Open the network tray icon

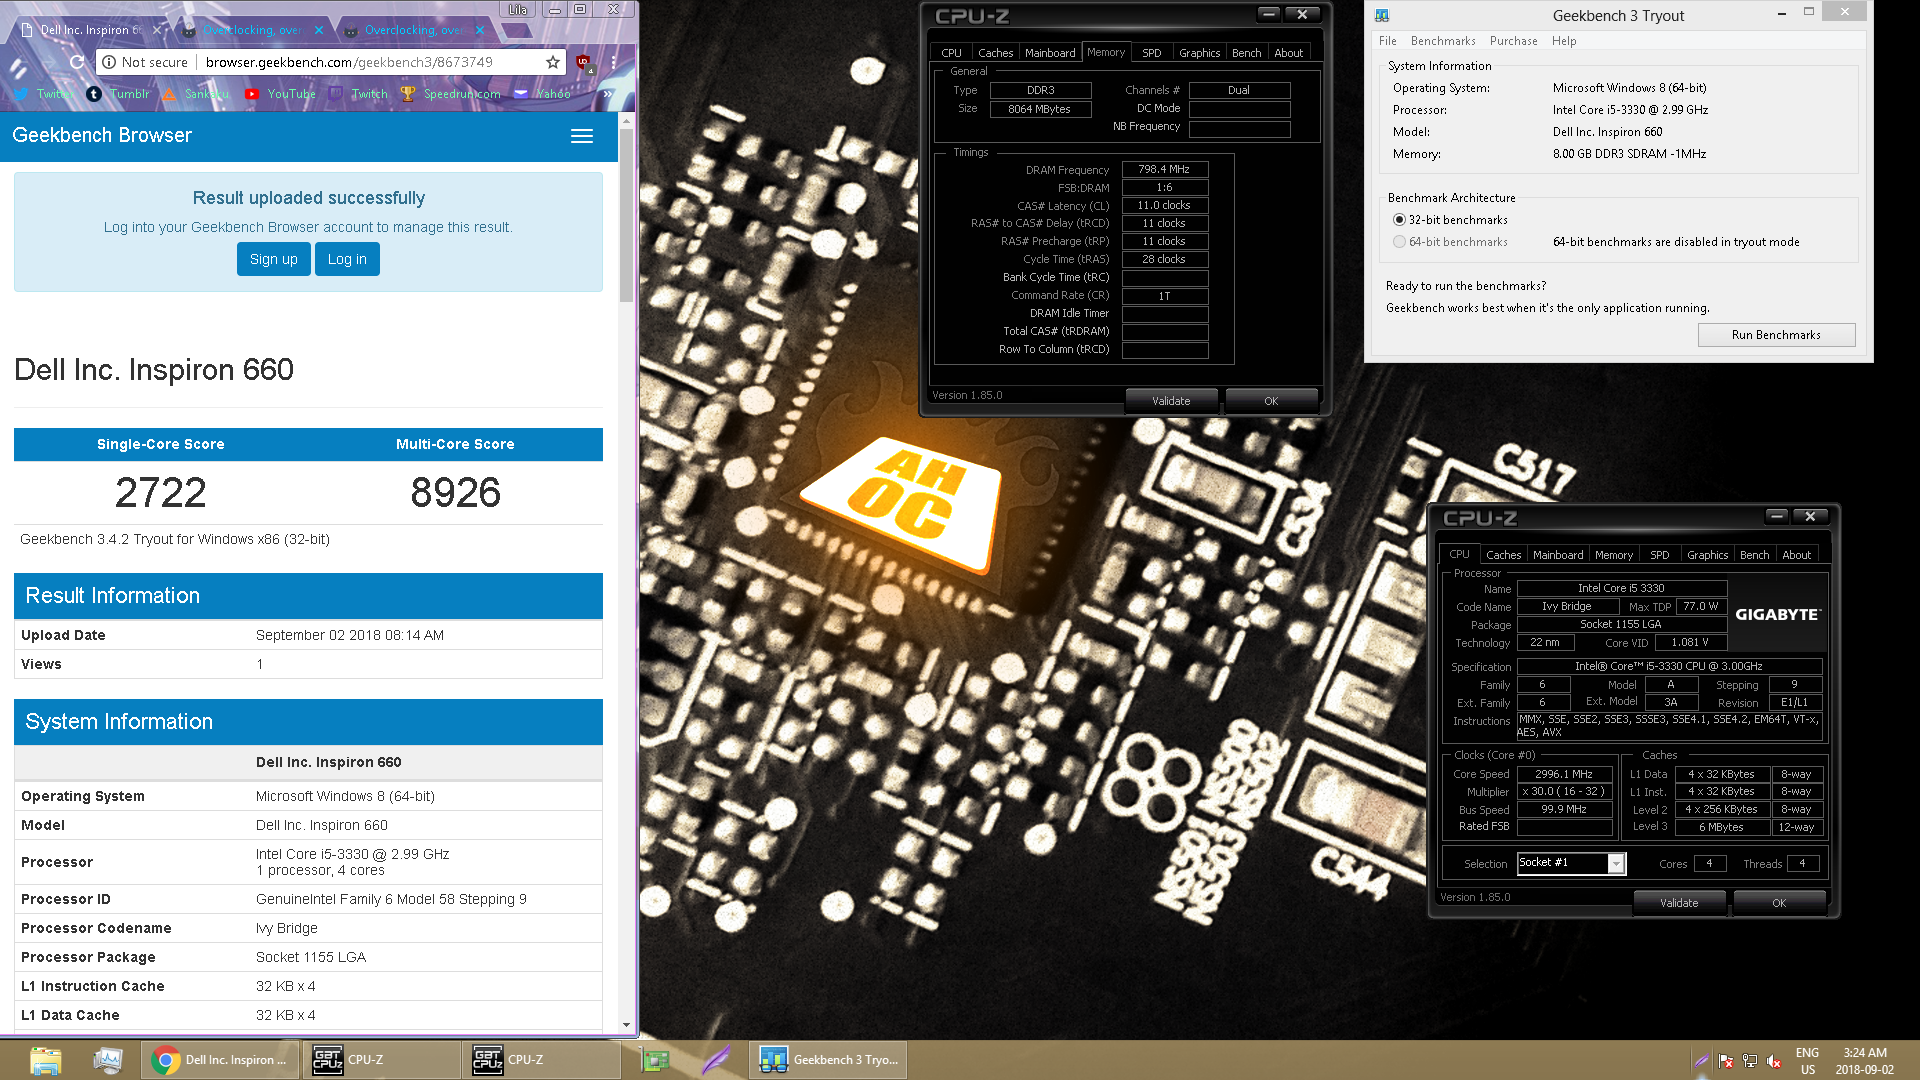pyautogui.click(x=1750, y=1061)
